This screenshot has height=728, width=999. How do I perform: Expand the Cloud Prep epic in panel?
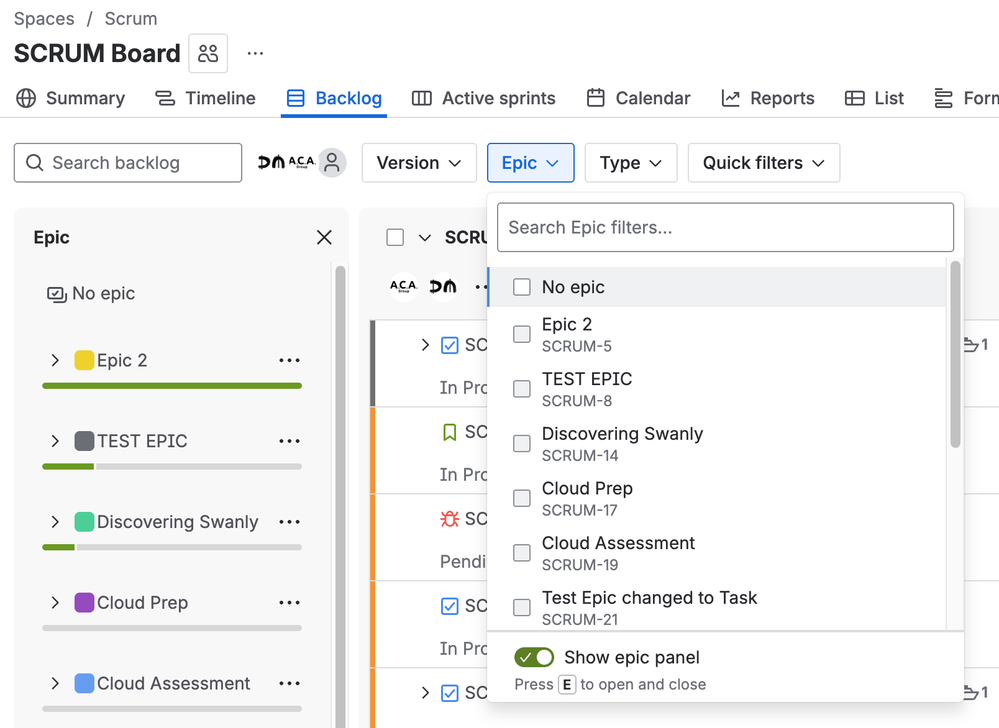(55, 603)
